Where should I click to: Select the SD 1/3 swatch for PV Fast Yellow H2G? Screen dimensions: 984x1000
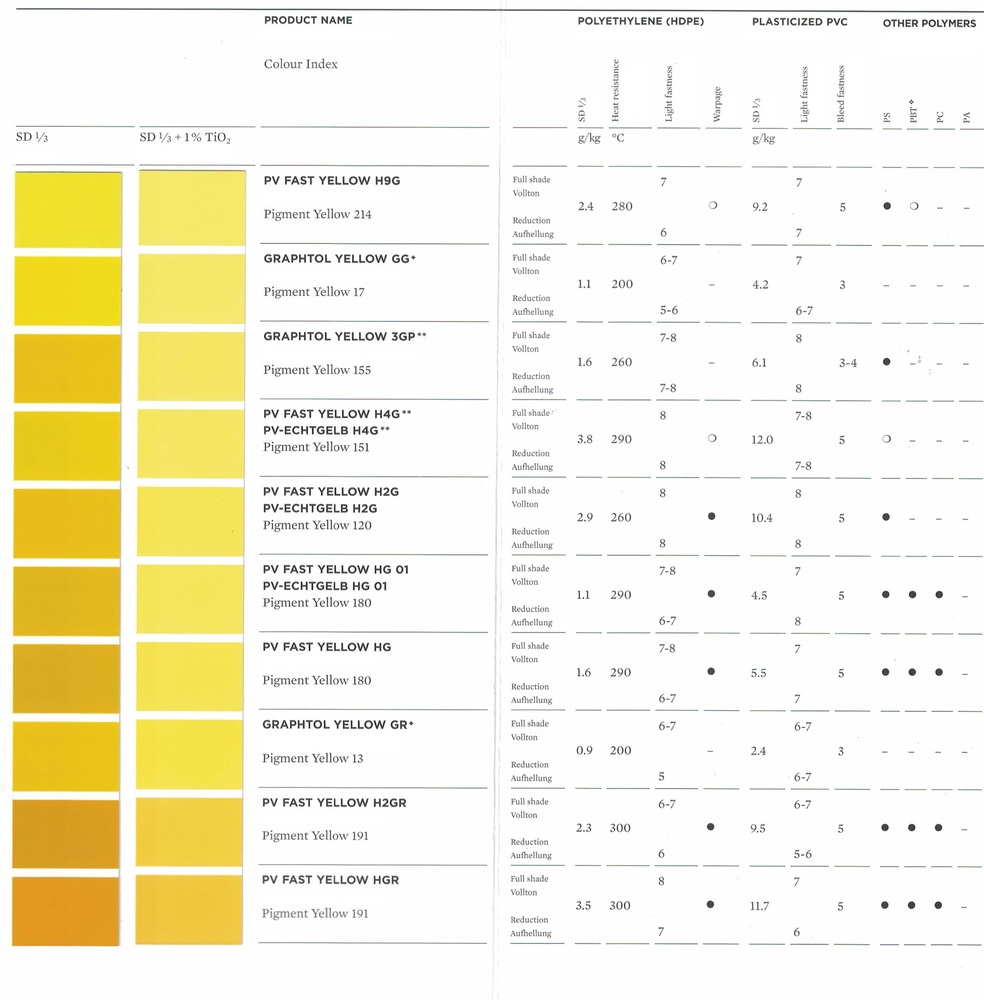coord(67,524)
